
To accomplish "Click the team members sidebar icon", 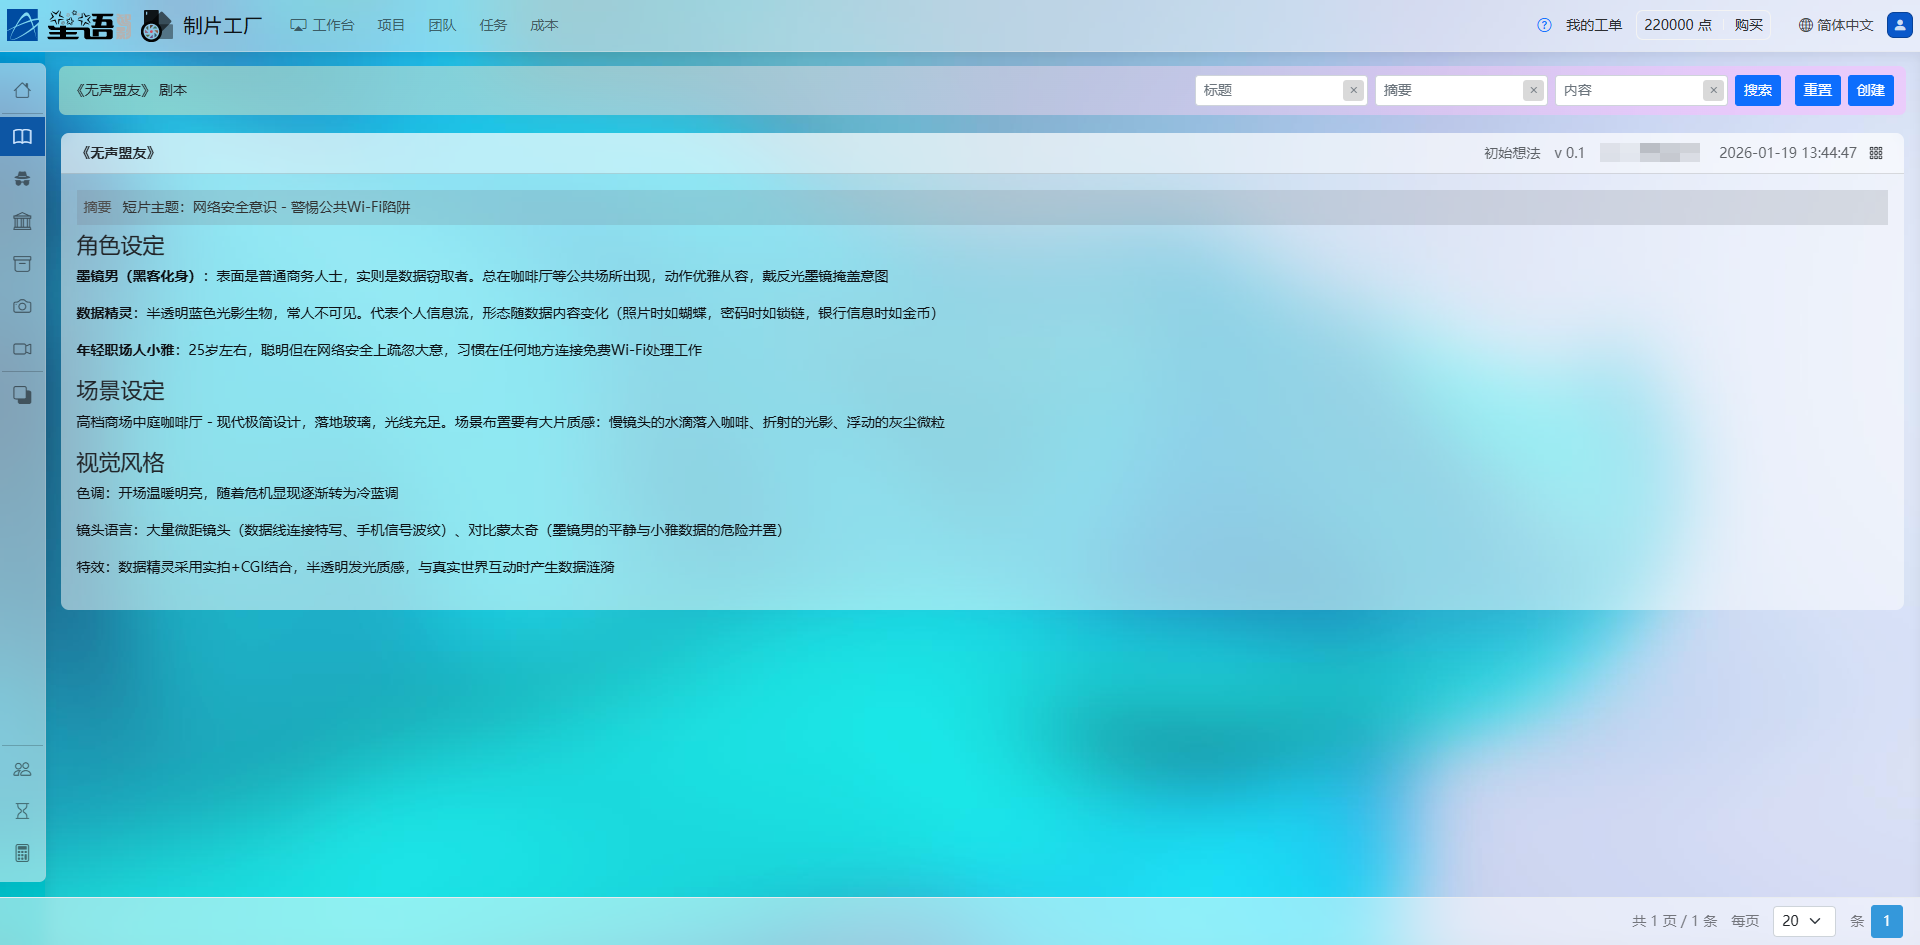I will click(22, 769).
